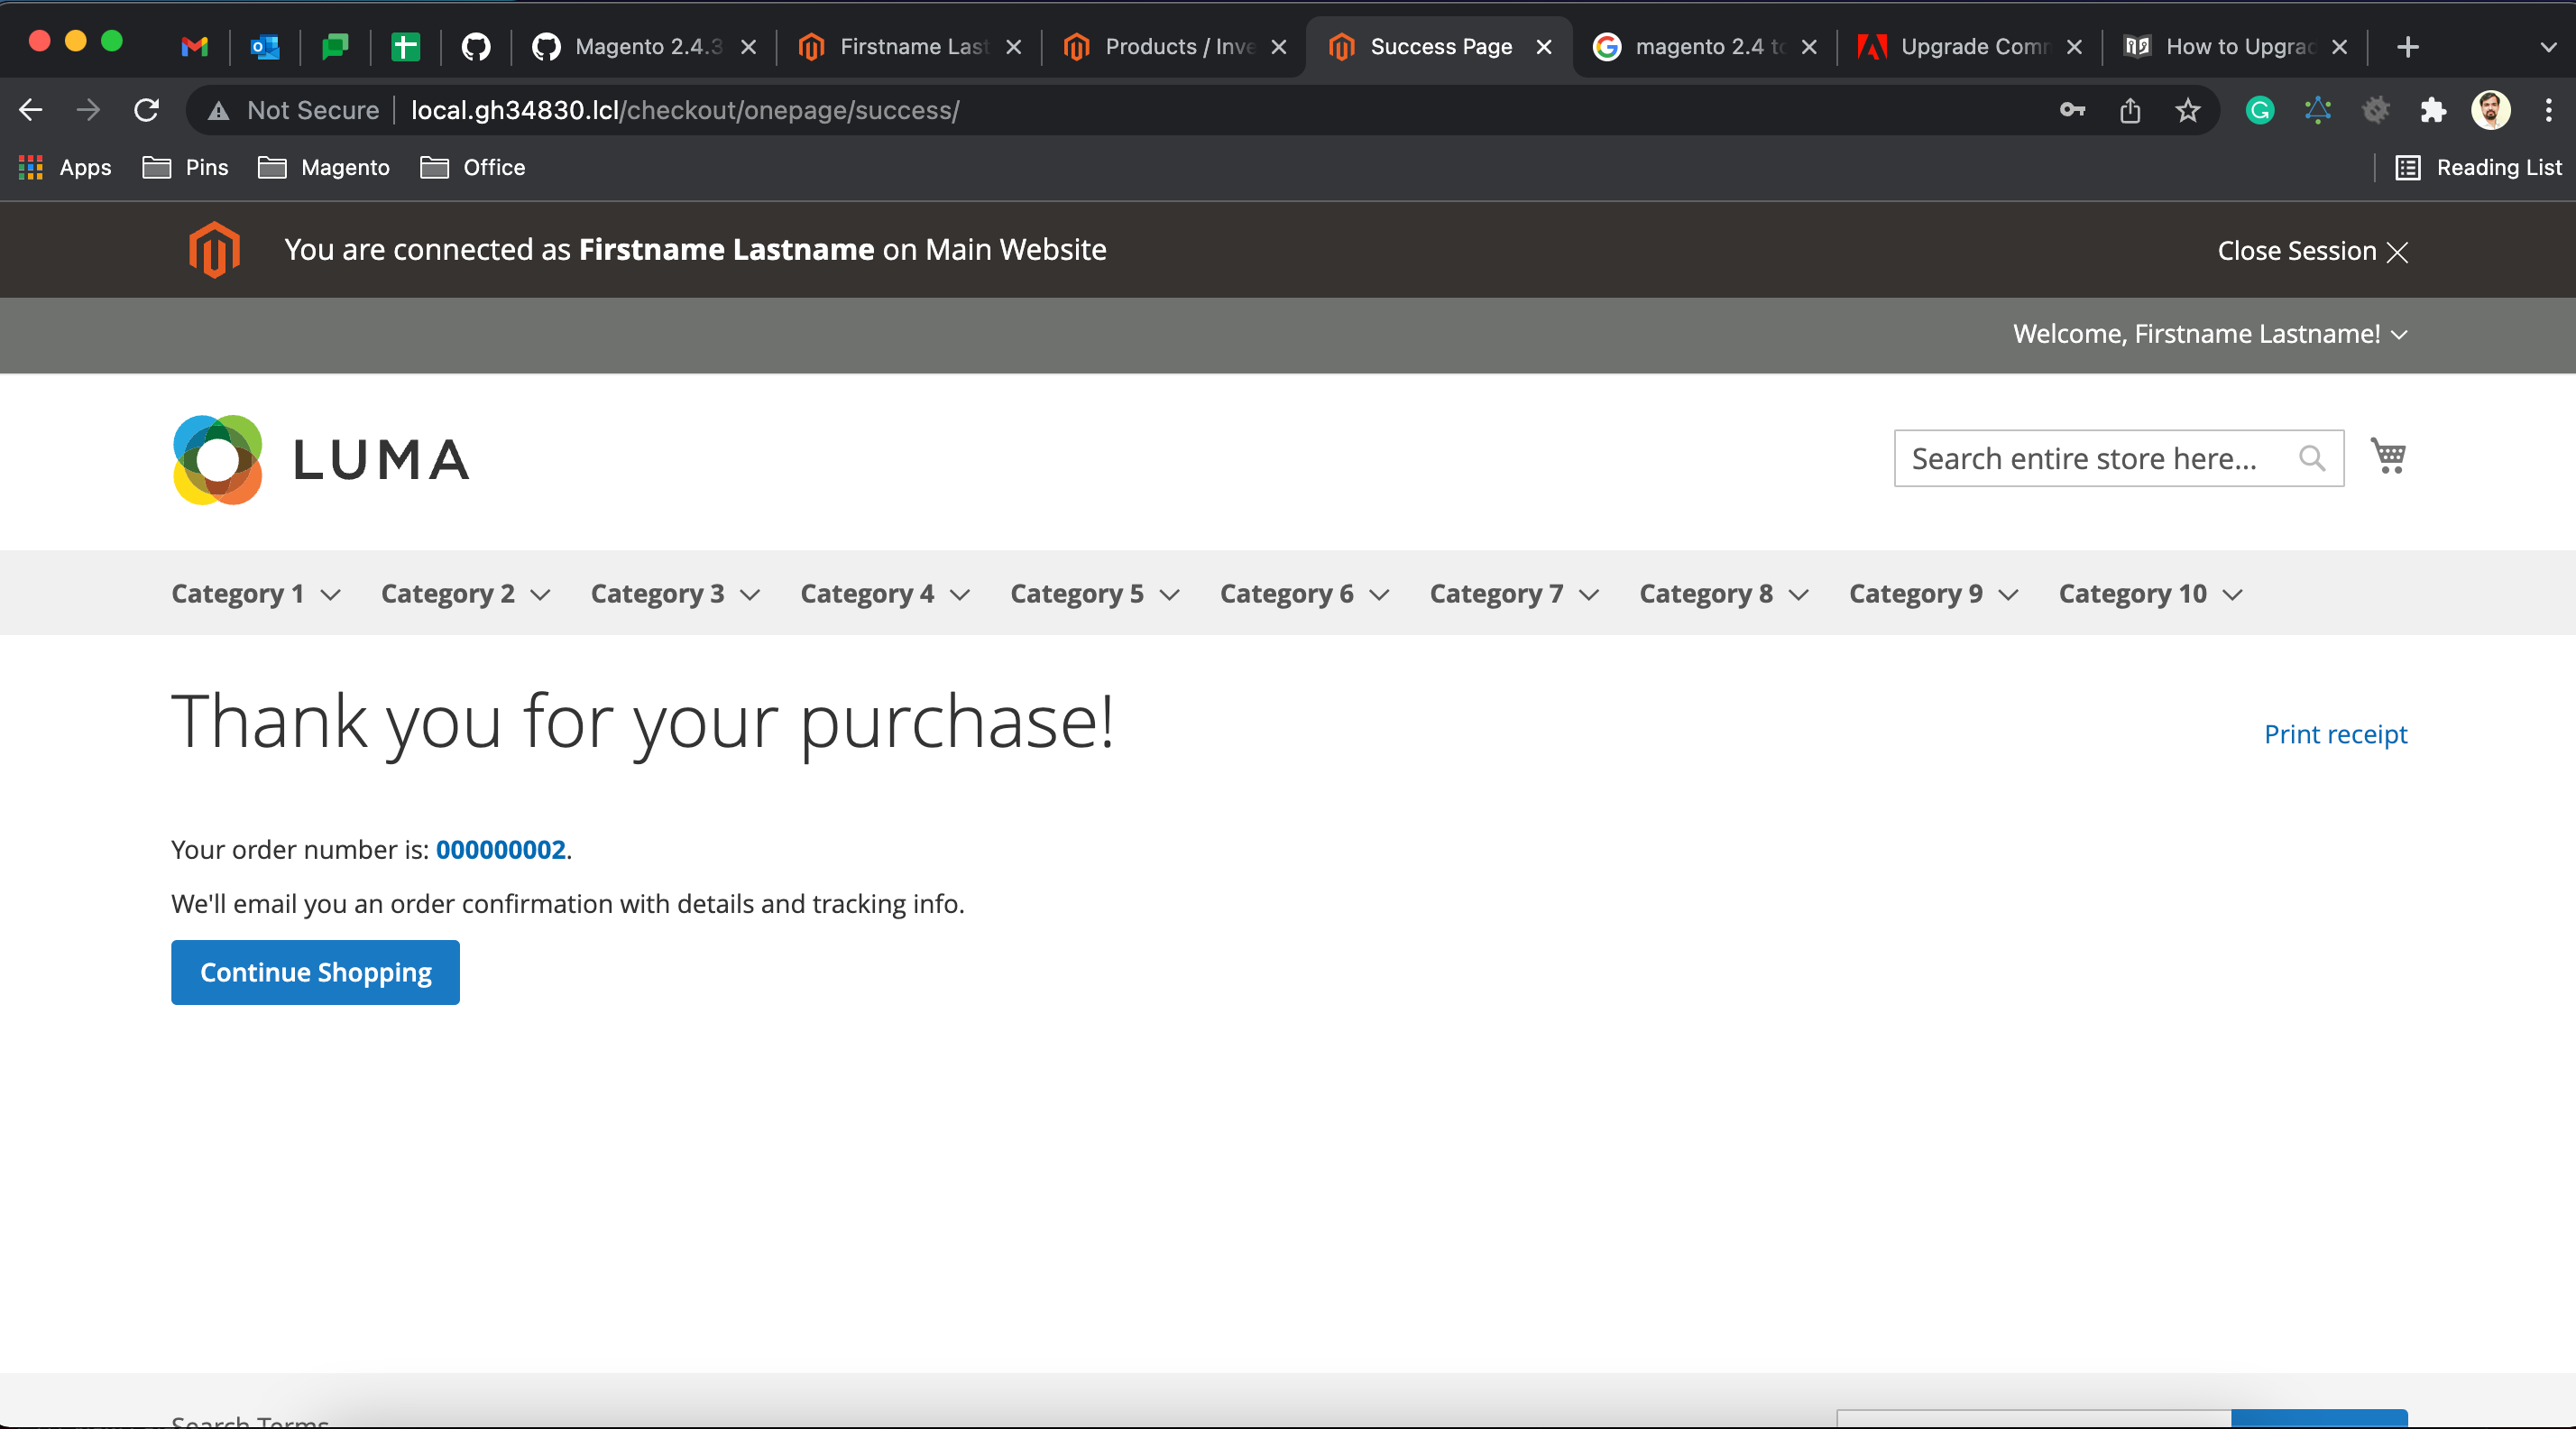Click the Continue Shopping button

tap(315, 971)
